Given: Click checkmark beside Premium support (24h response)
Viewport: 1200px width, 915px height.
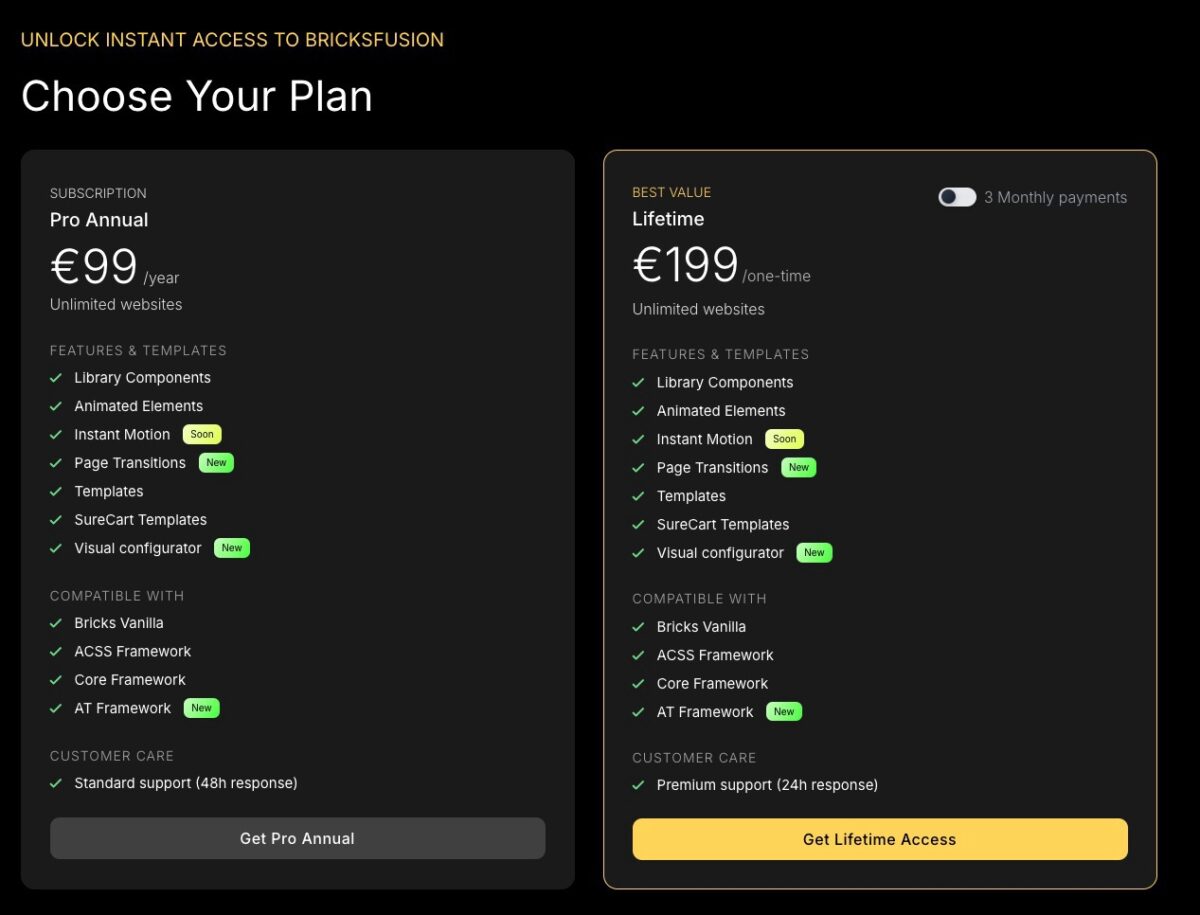Looking at the screenshot, I should 638,785.
